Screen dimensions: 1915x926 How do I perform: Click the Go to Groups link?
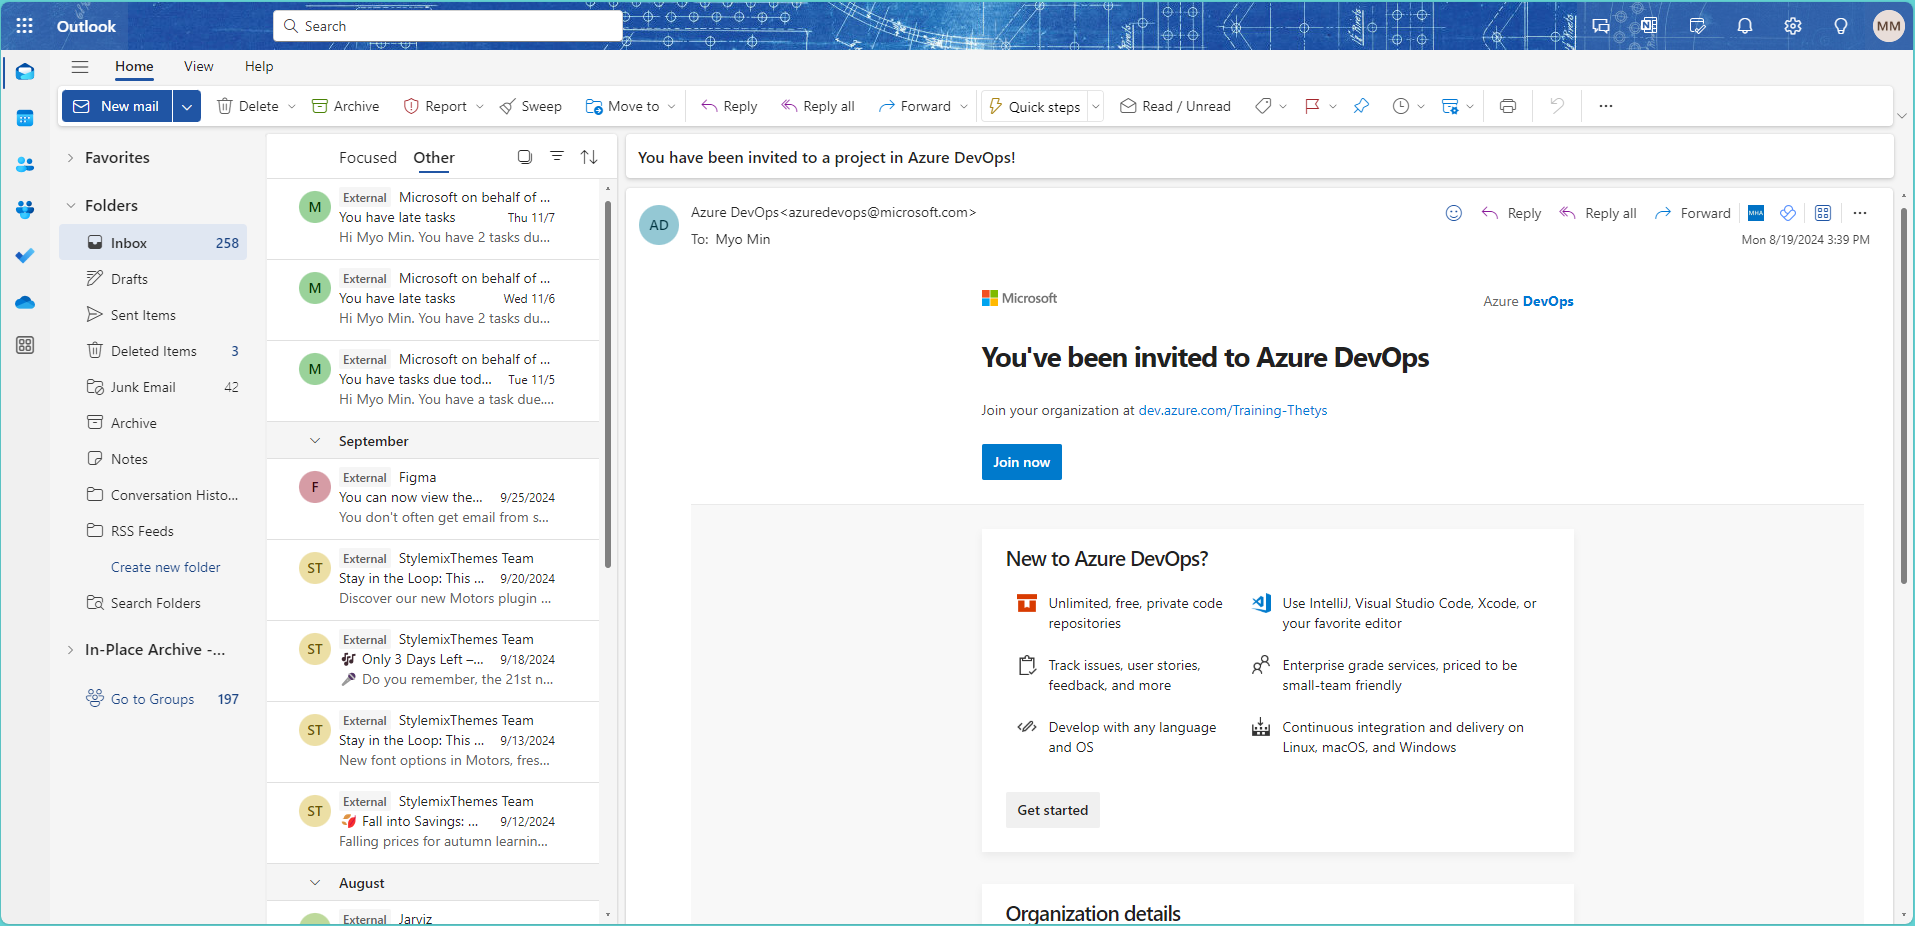pyautogui.click(x=152, y=699)
